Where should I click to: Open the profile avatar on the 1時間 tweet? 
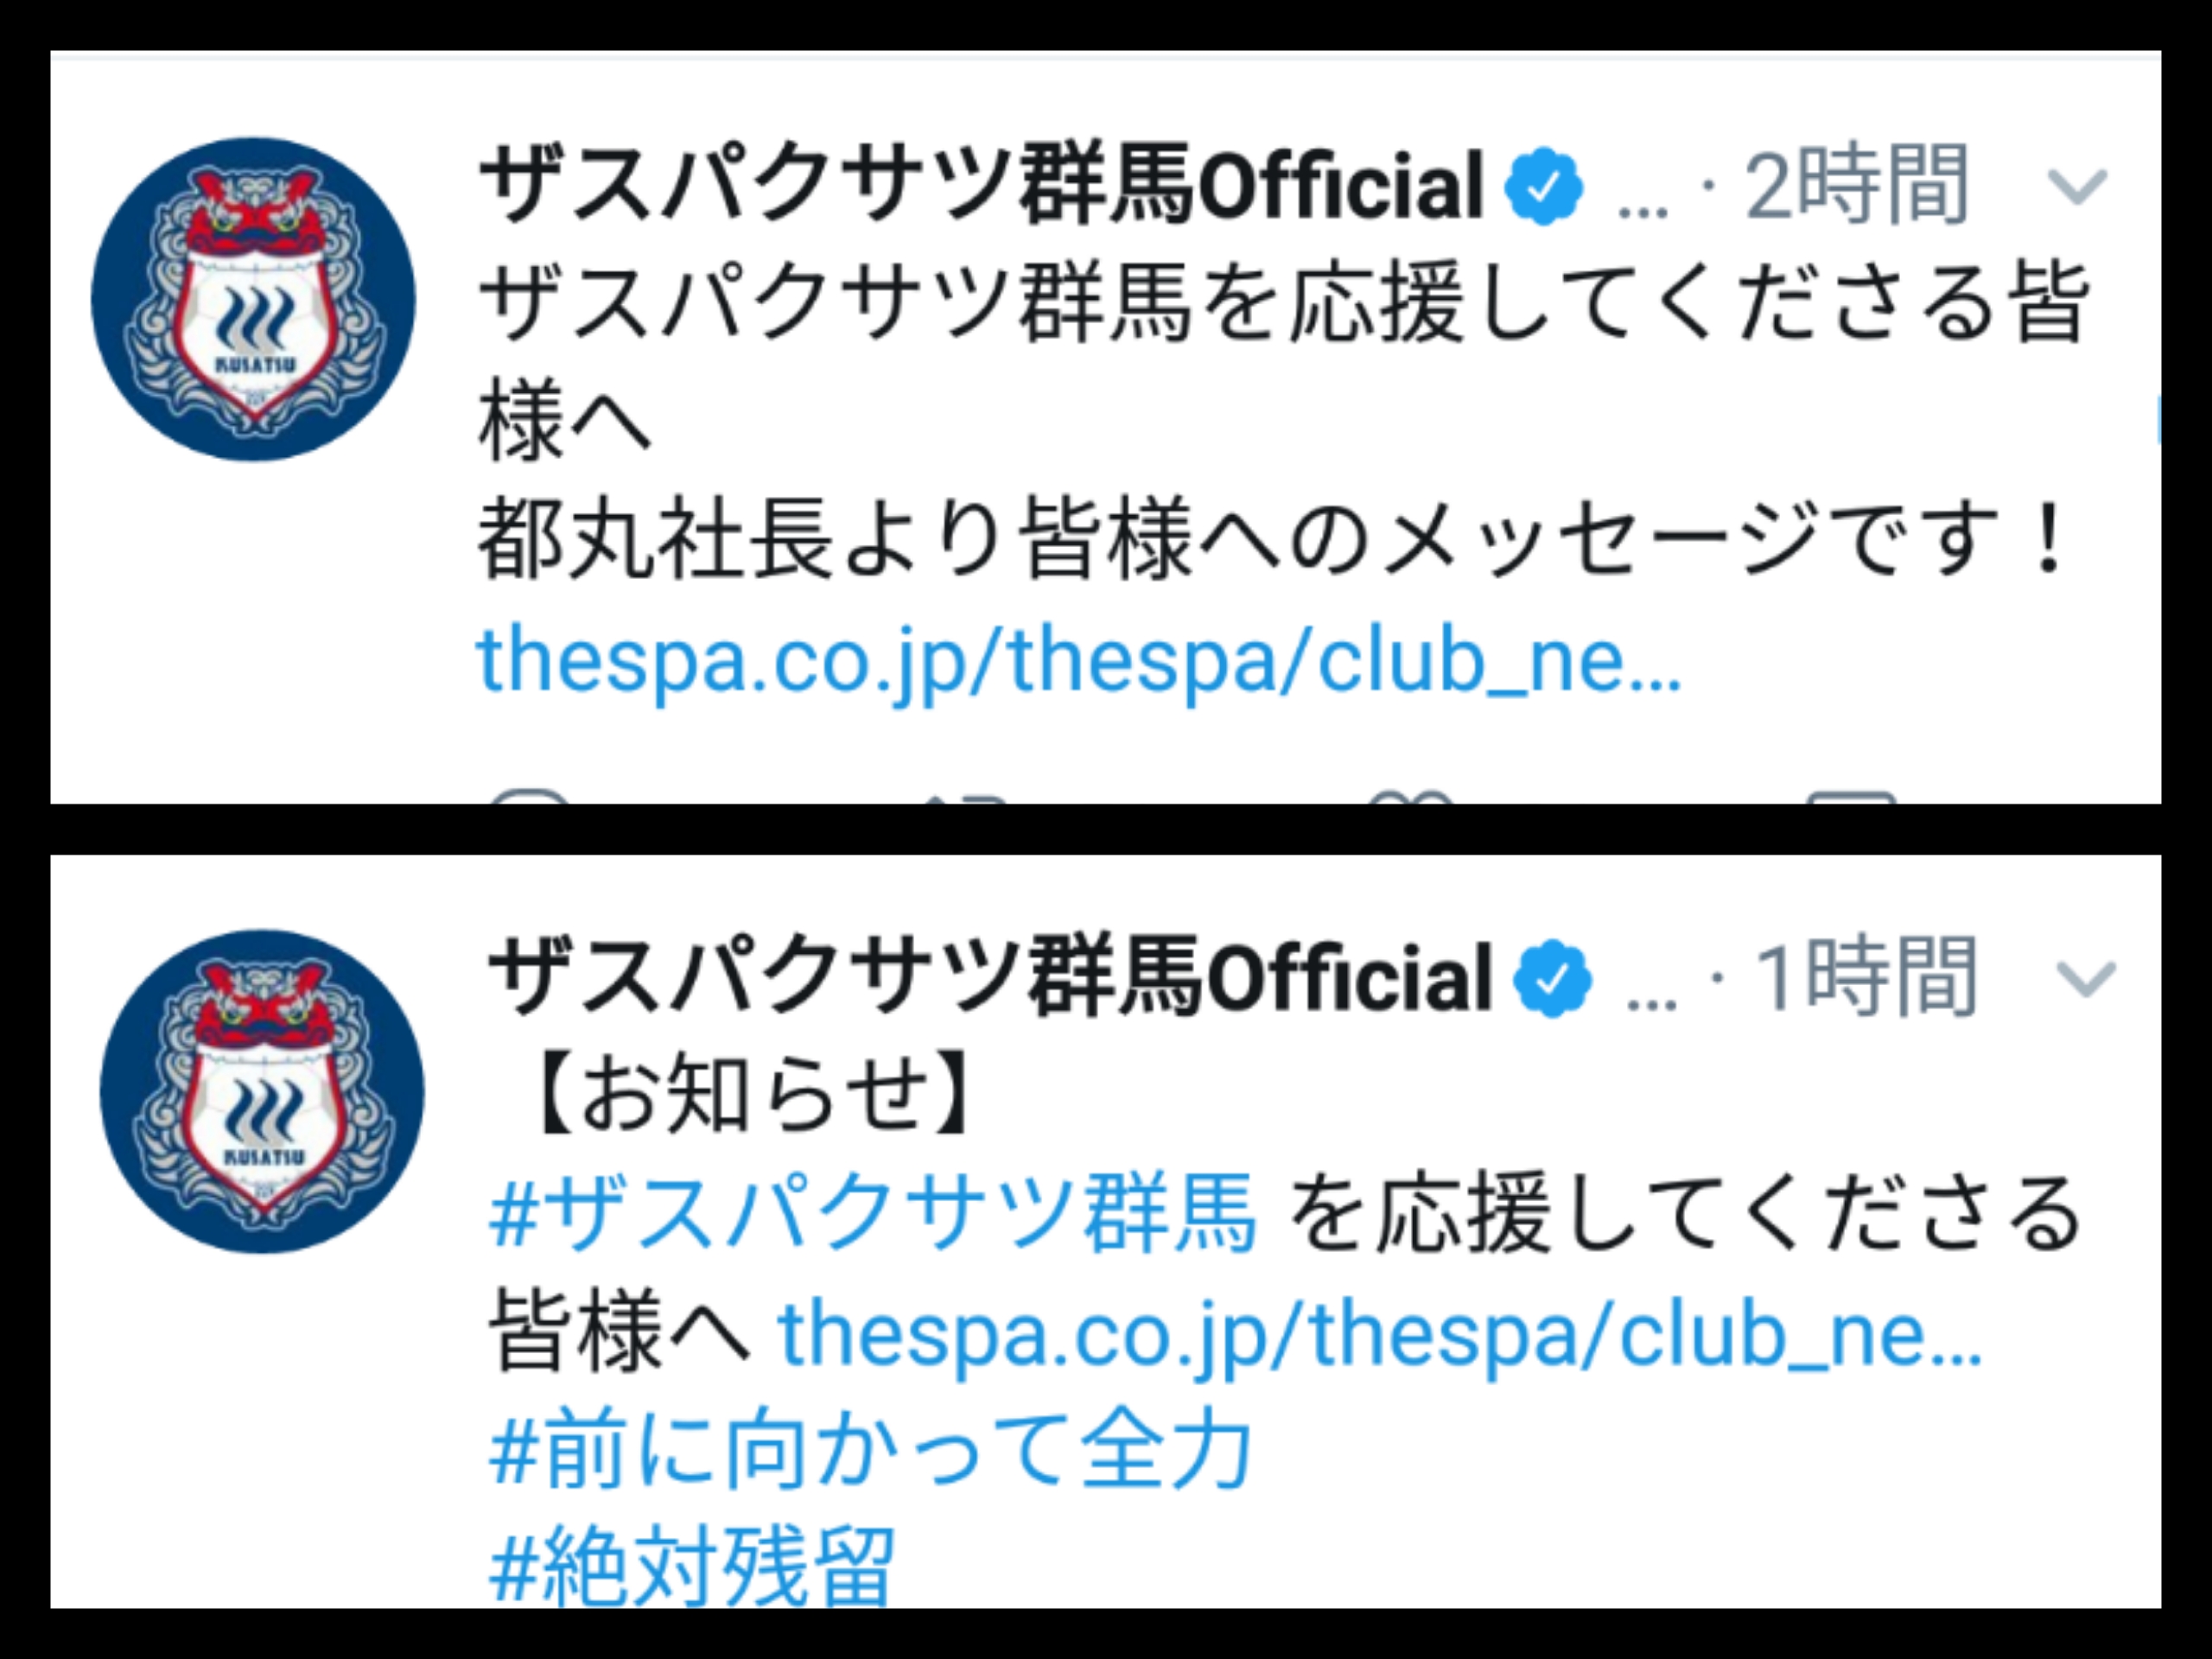coord(262,1092)
